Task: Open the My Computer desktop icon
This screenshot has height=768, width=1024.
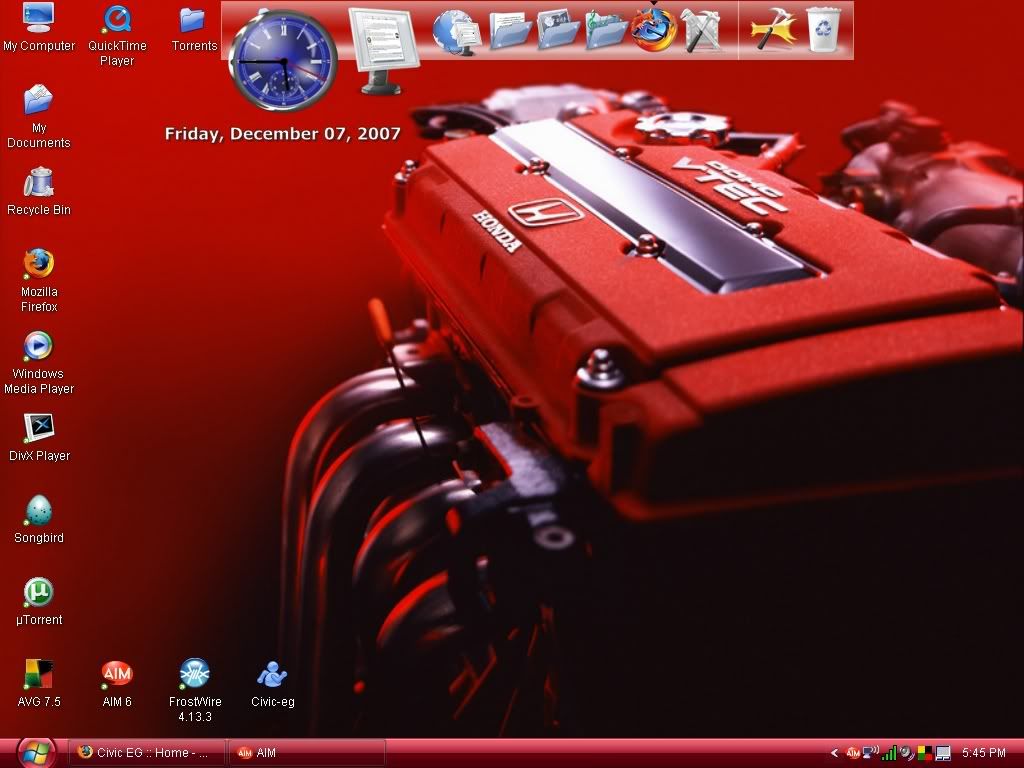Action: coord(39,27)
